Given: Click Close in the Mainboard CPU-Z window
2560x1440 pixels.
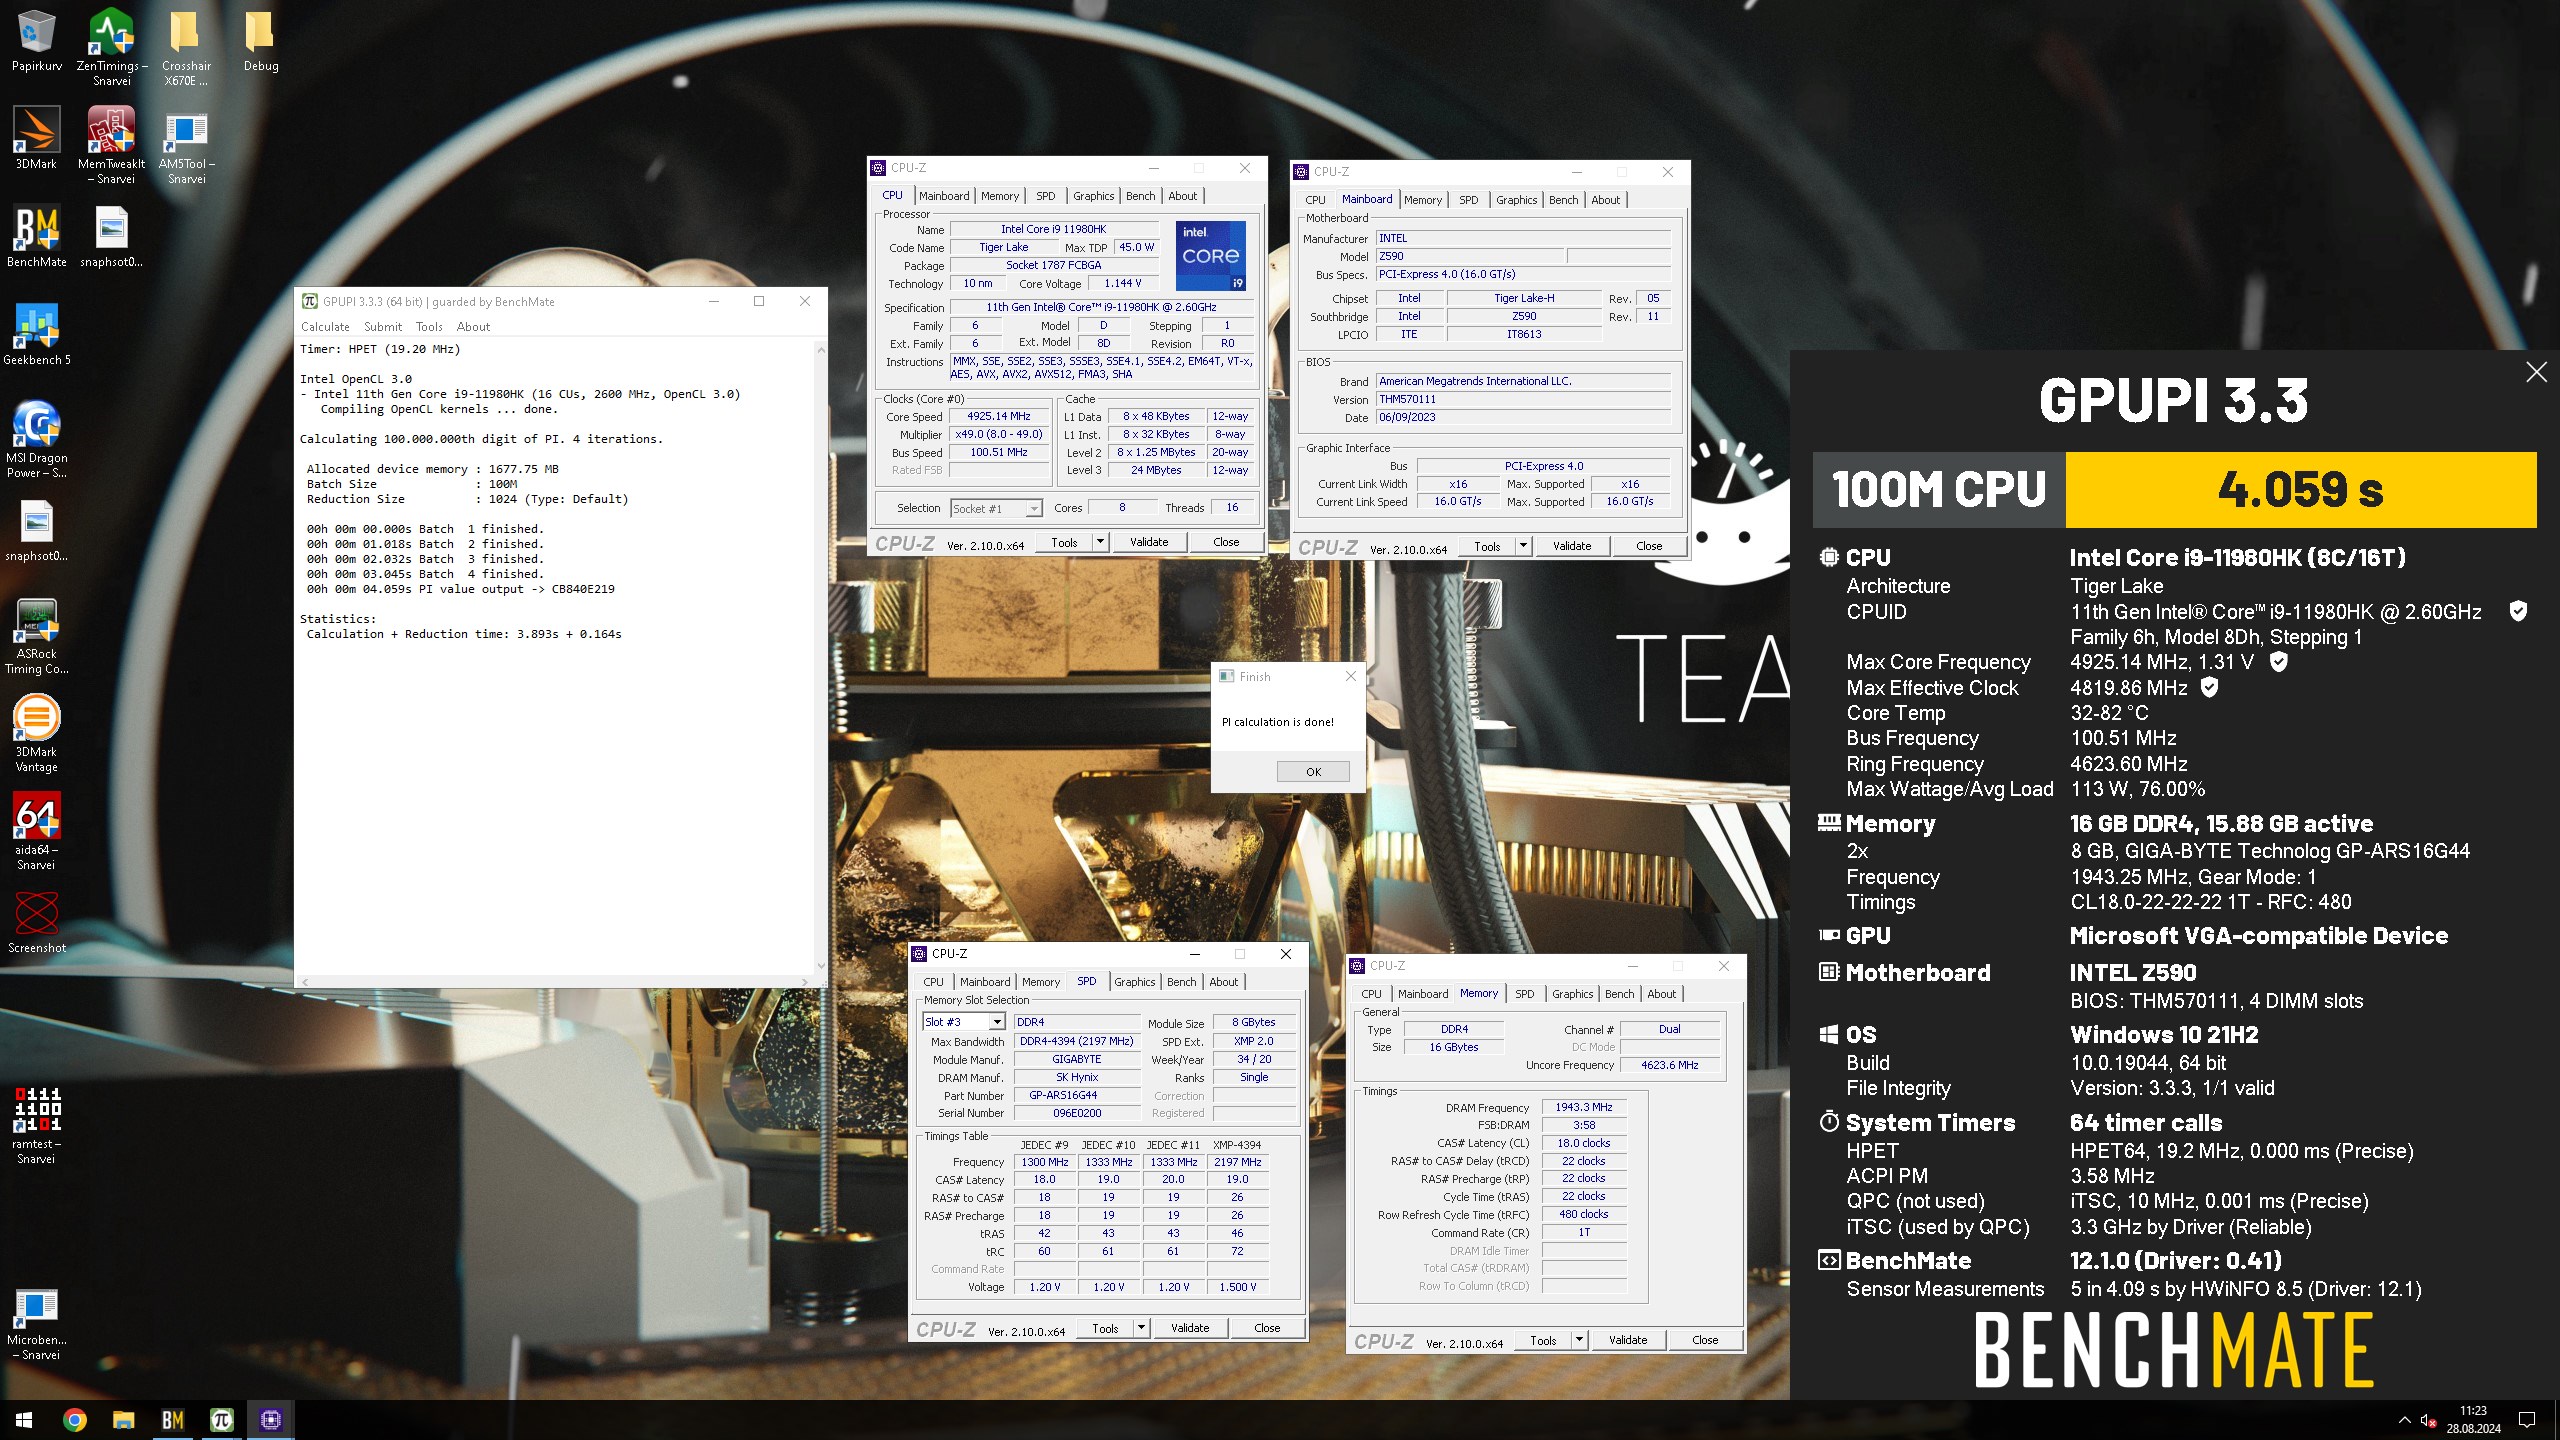Looking at the screenshot, I should click(x=1649, y=546).
